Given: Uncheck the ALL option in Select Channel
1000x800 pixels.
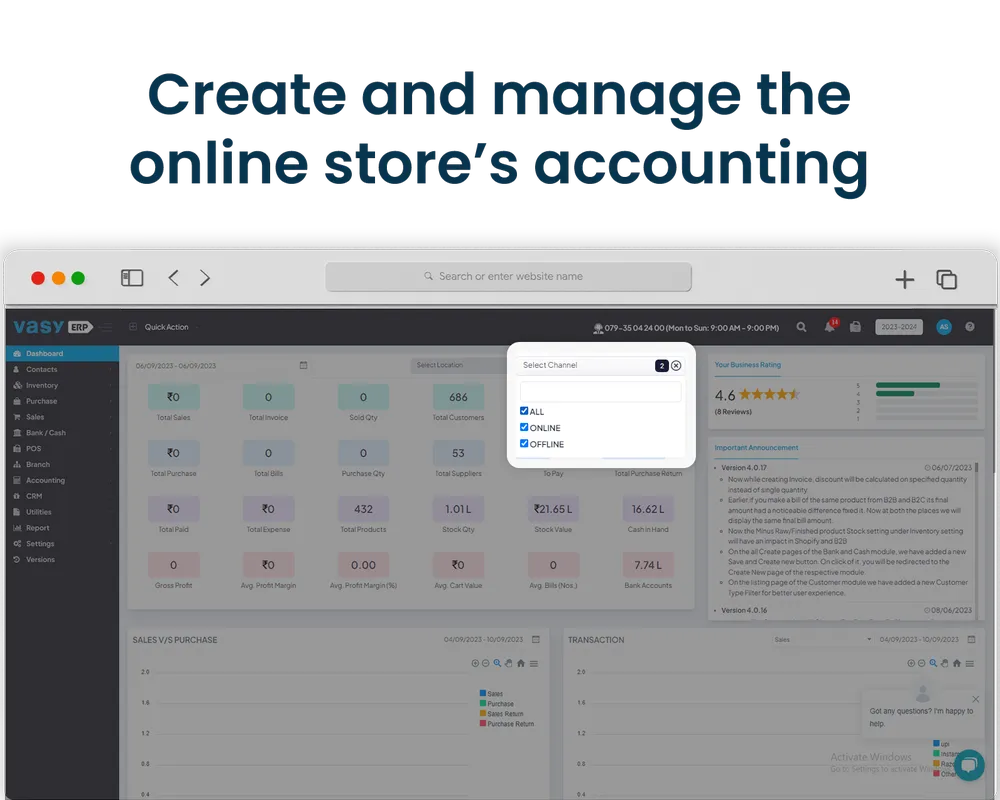Looking at the screenshot, I should [524, 411].
